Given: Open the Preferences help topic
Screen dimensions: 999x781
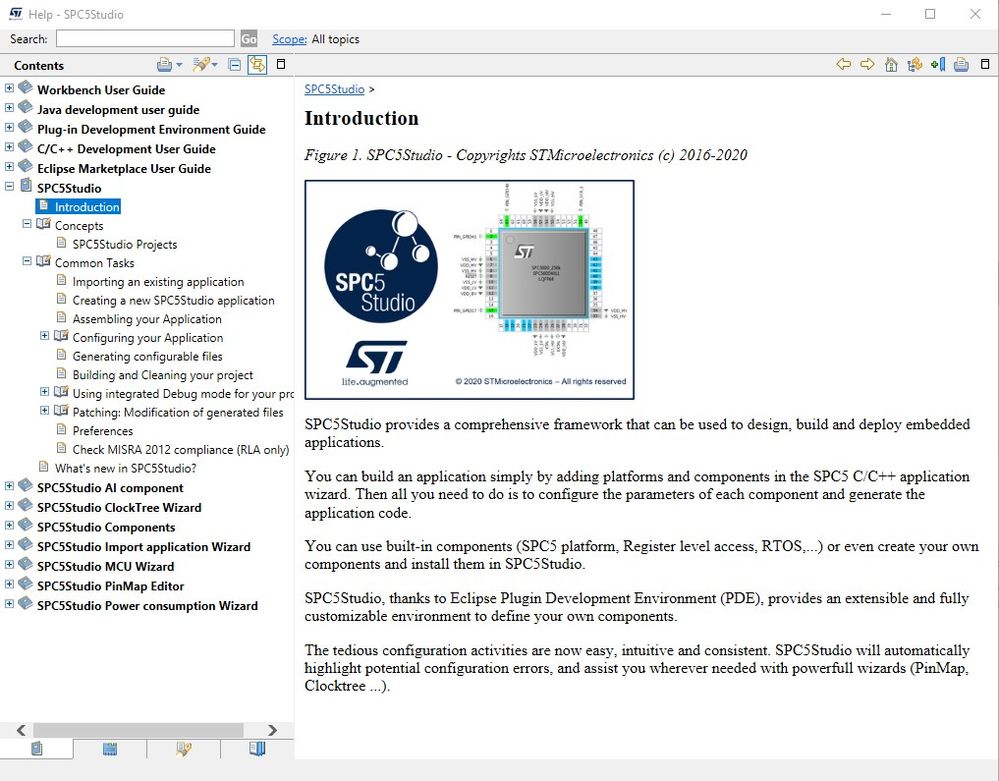Looking at the screenshot, I should pos(103,431).
